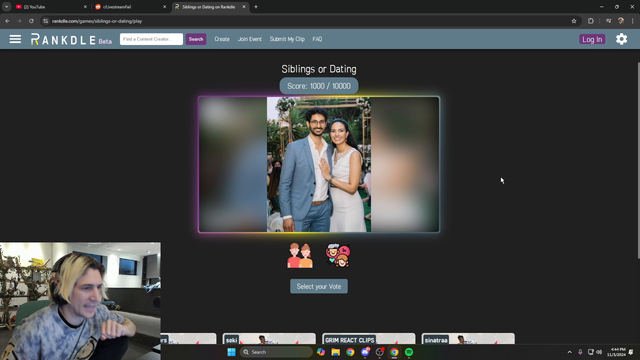Expand the browser tab search dropdown

[7, 7]
